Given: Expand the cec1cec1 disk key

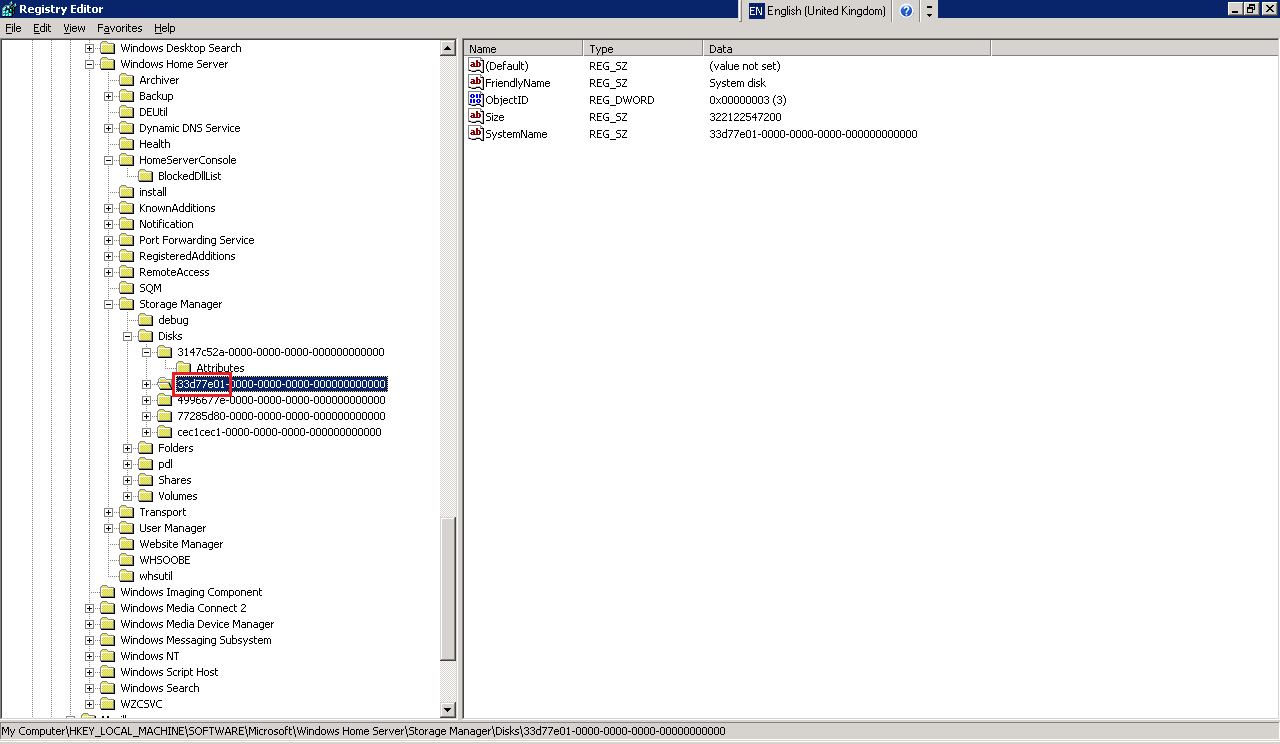Looking at the screenshot, I should (x=147, y=432).
